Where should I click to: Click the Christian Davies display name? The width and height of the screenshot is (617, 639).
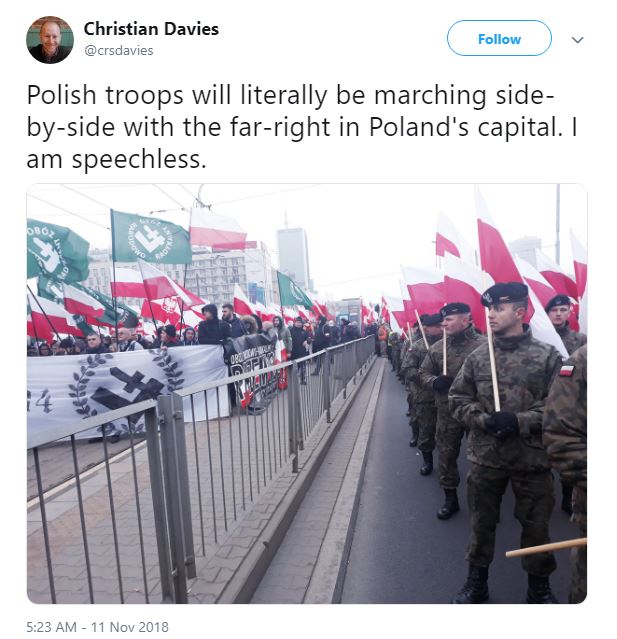tap(151, 29)
